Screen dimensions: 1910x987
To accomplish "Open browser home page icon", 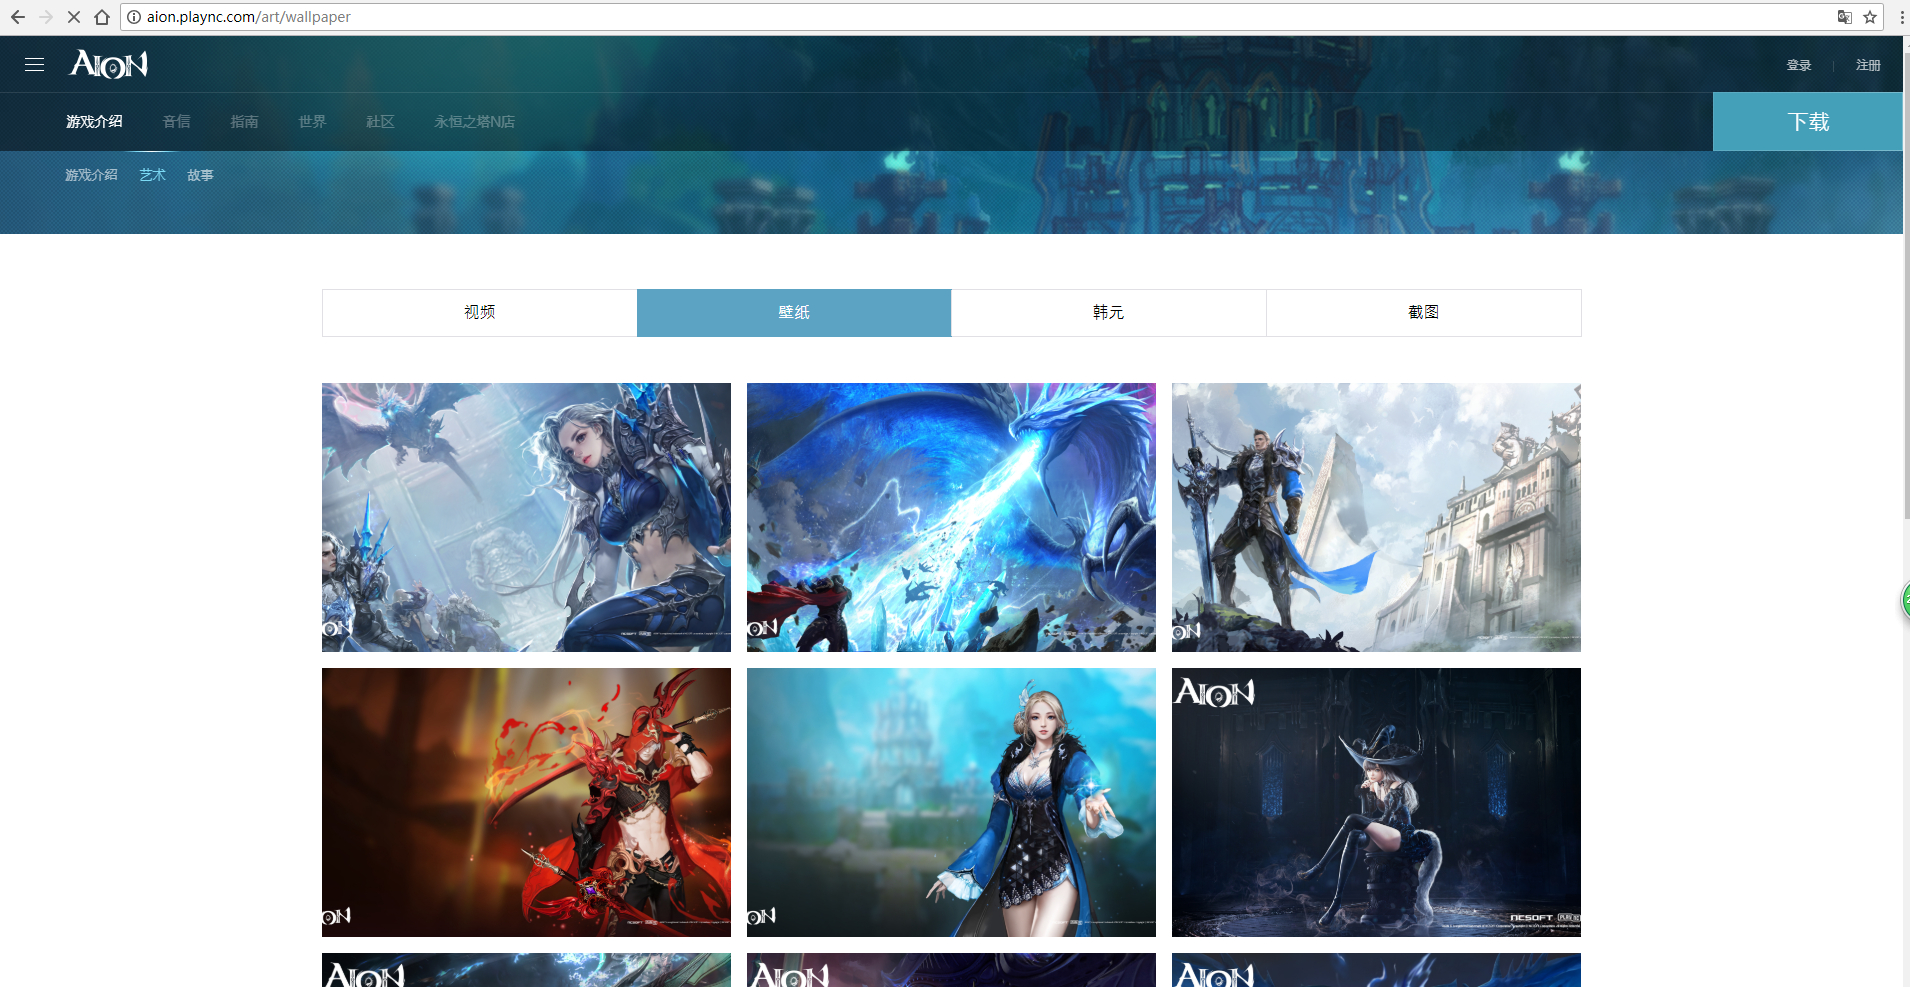I will coord(102,17).
